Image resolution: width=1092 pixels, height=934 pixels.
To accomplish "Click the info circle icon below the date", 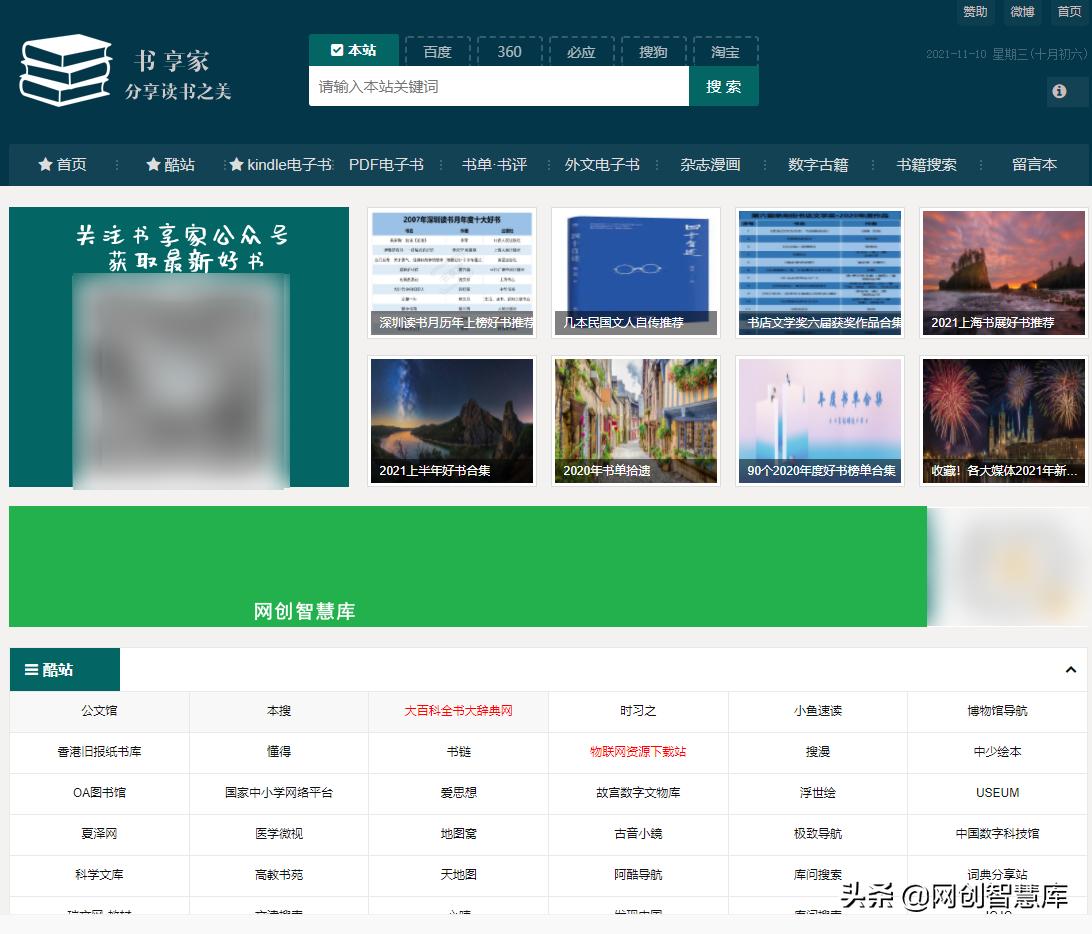I will click(x=1058, y=91).
